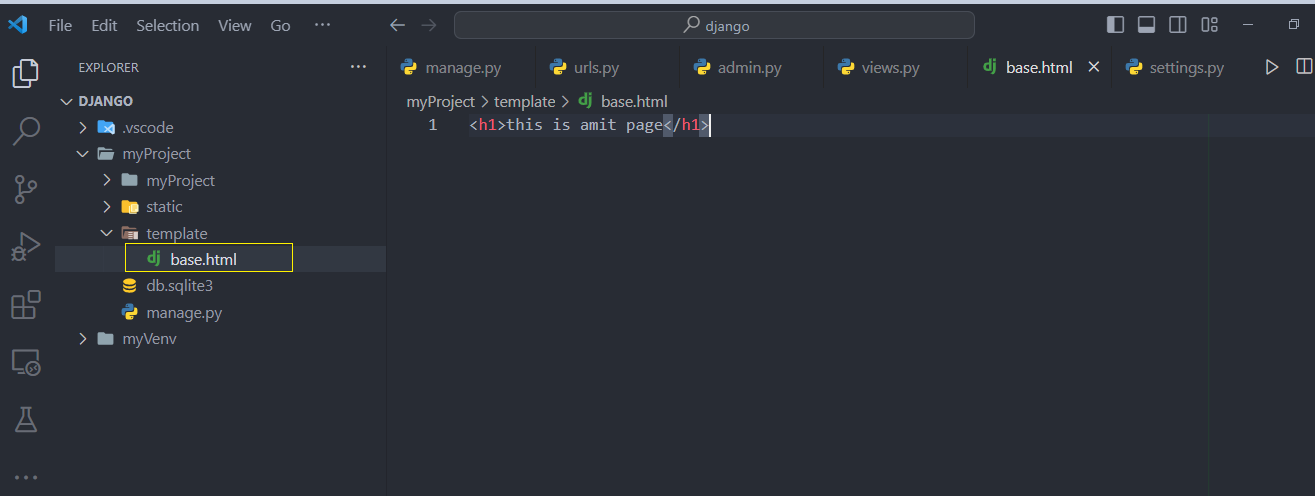Click the template breadcrumb link
The image size is (1315, 496).
point(524,101)
